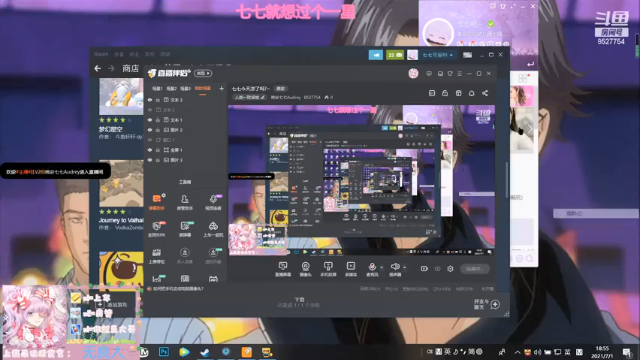Toggle visibility of 图片 2 layer
The height and width of the screenshot is (360, 640).
[150, 130]
